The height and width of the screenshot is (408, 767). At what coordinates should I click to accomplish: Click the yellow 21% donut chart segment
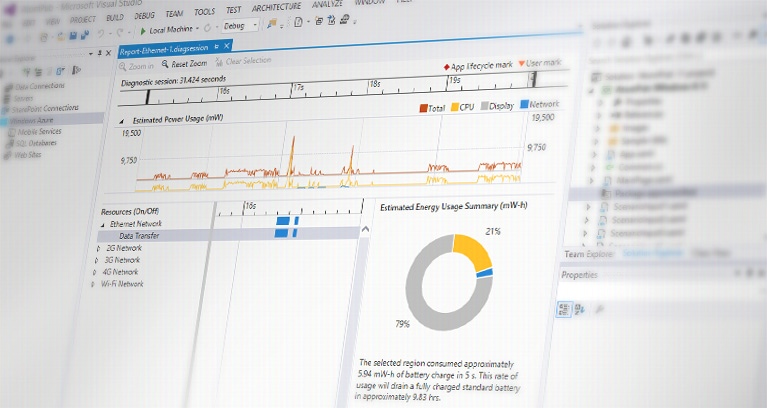coord(474,250)
